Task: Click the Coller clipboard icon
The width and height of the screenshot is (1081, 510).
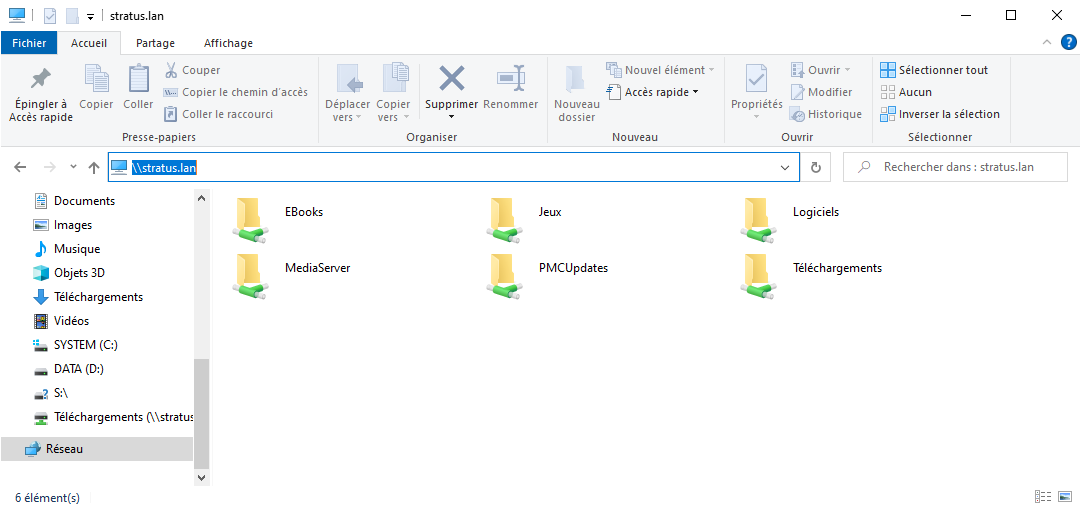Action: coord(138,79)
